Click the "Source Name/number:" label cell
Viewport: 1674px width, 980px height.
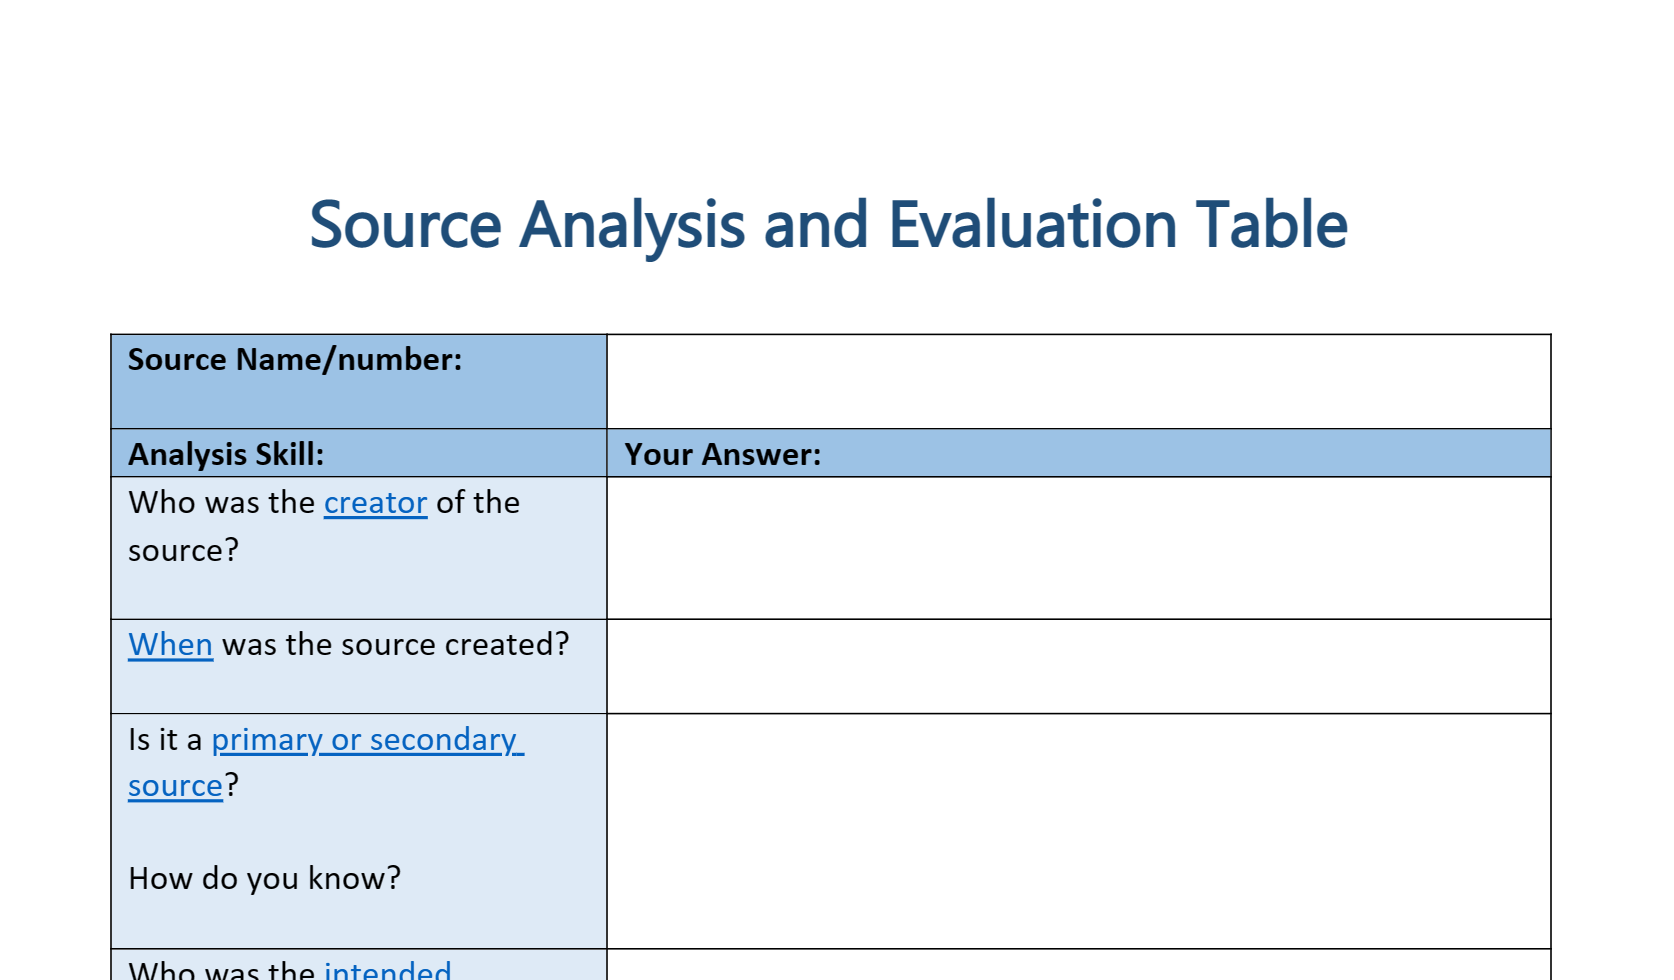[x=295, y=360]
